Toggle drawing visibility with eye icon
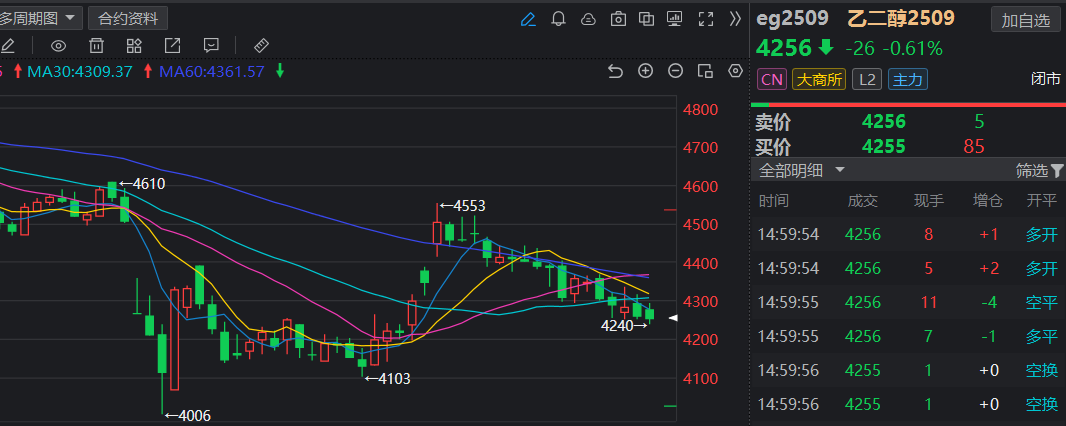This screenshot has width=1066, height=426. click(58, 45)
